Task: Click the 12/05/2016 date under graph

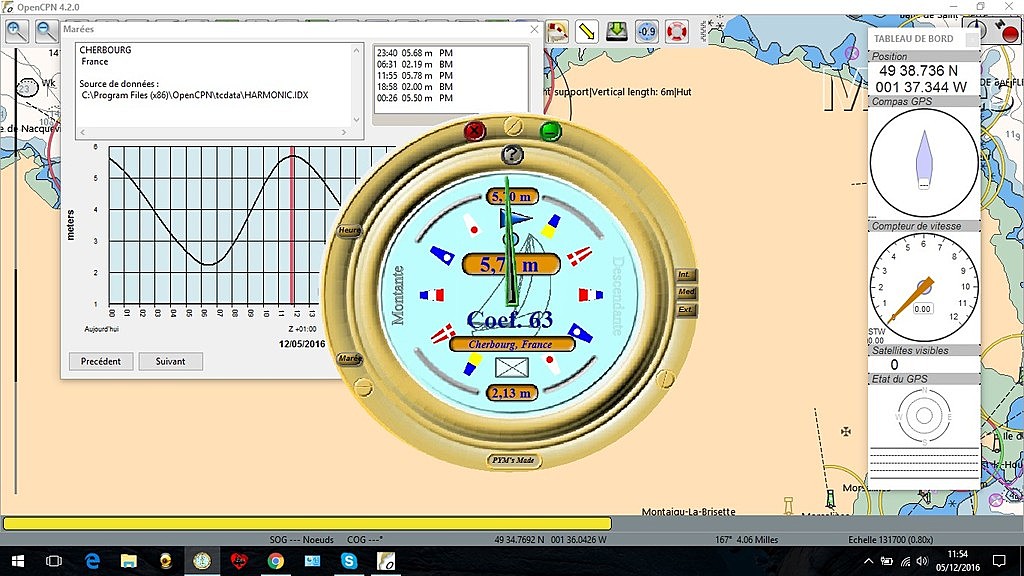Action: pyautogui.click(x=302, y=344)
